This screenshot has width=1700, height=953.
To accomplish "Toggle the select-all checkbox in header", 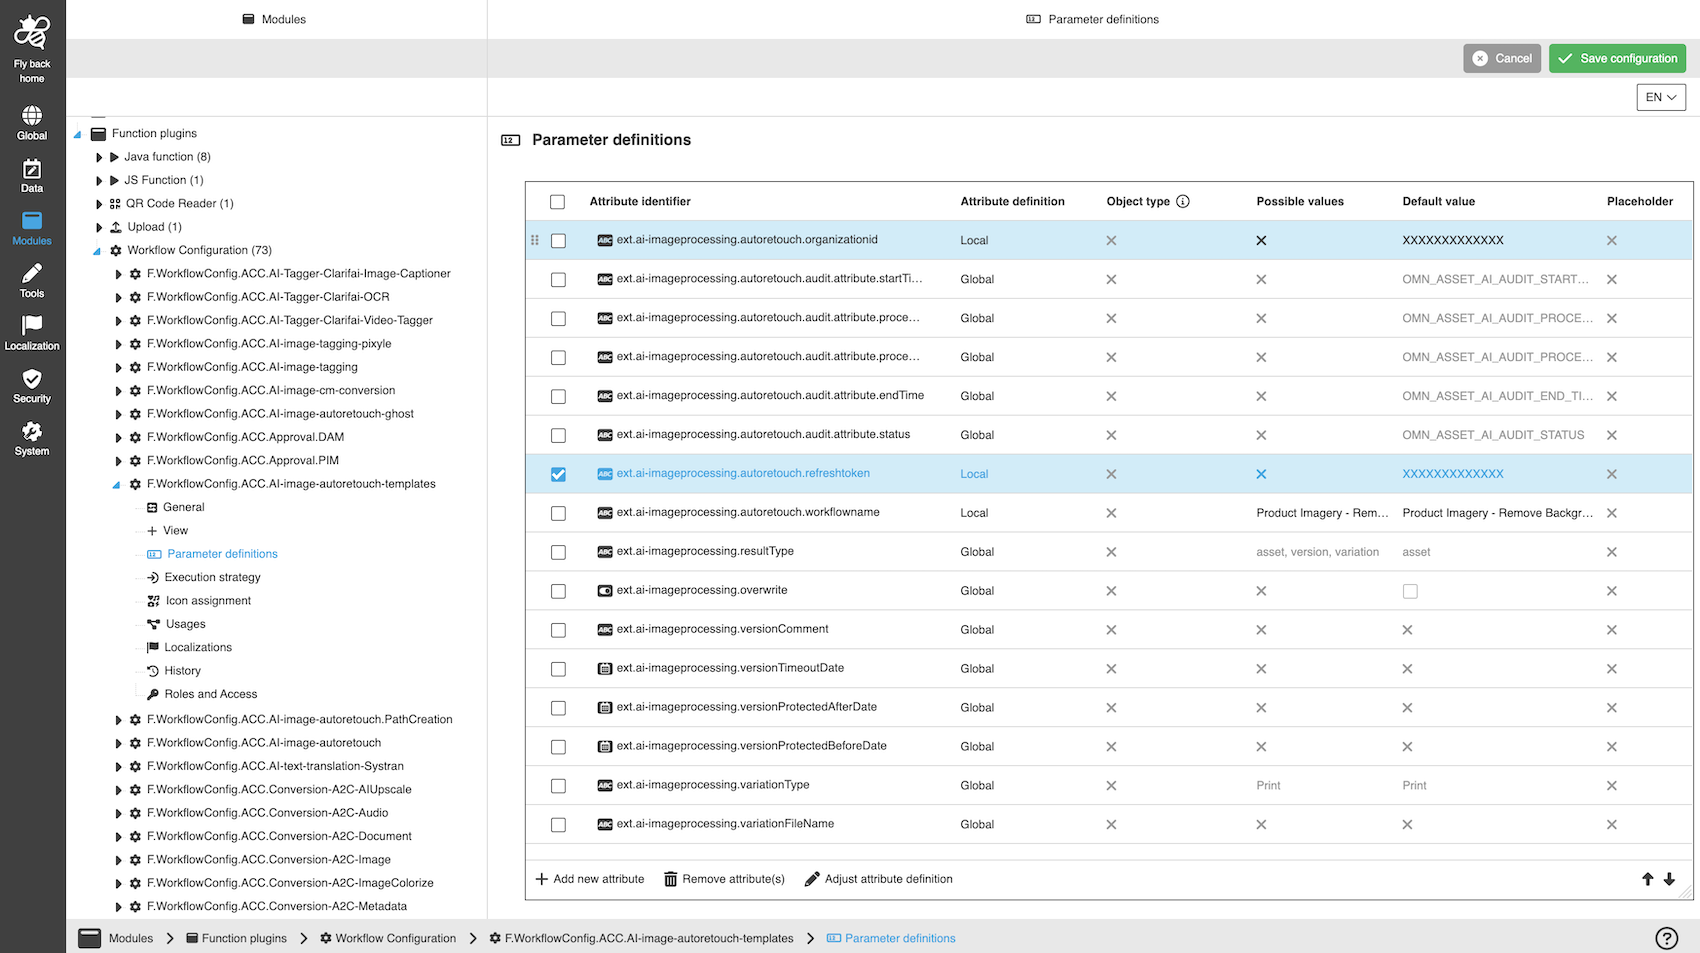I will [557, 202].
